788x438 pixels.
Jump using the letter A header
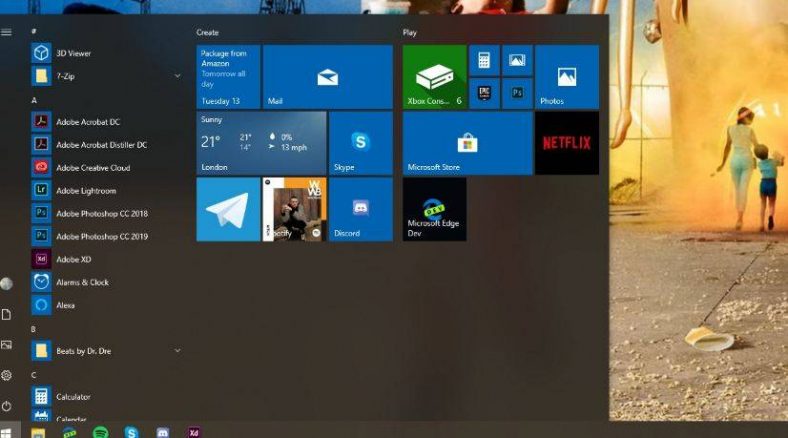(34, 100)
